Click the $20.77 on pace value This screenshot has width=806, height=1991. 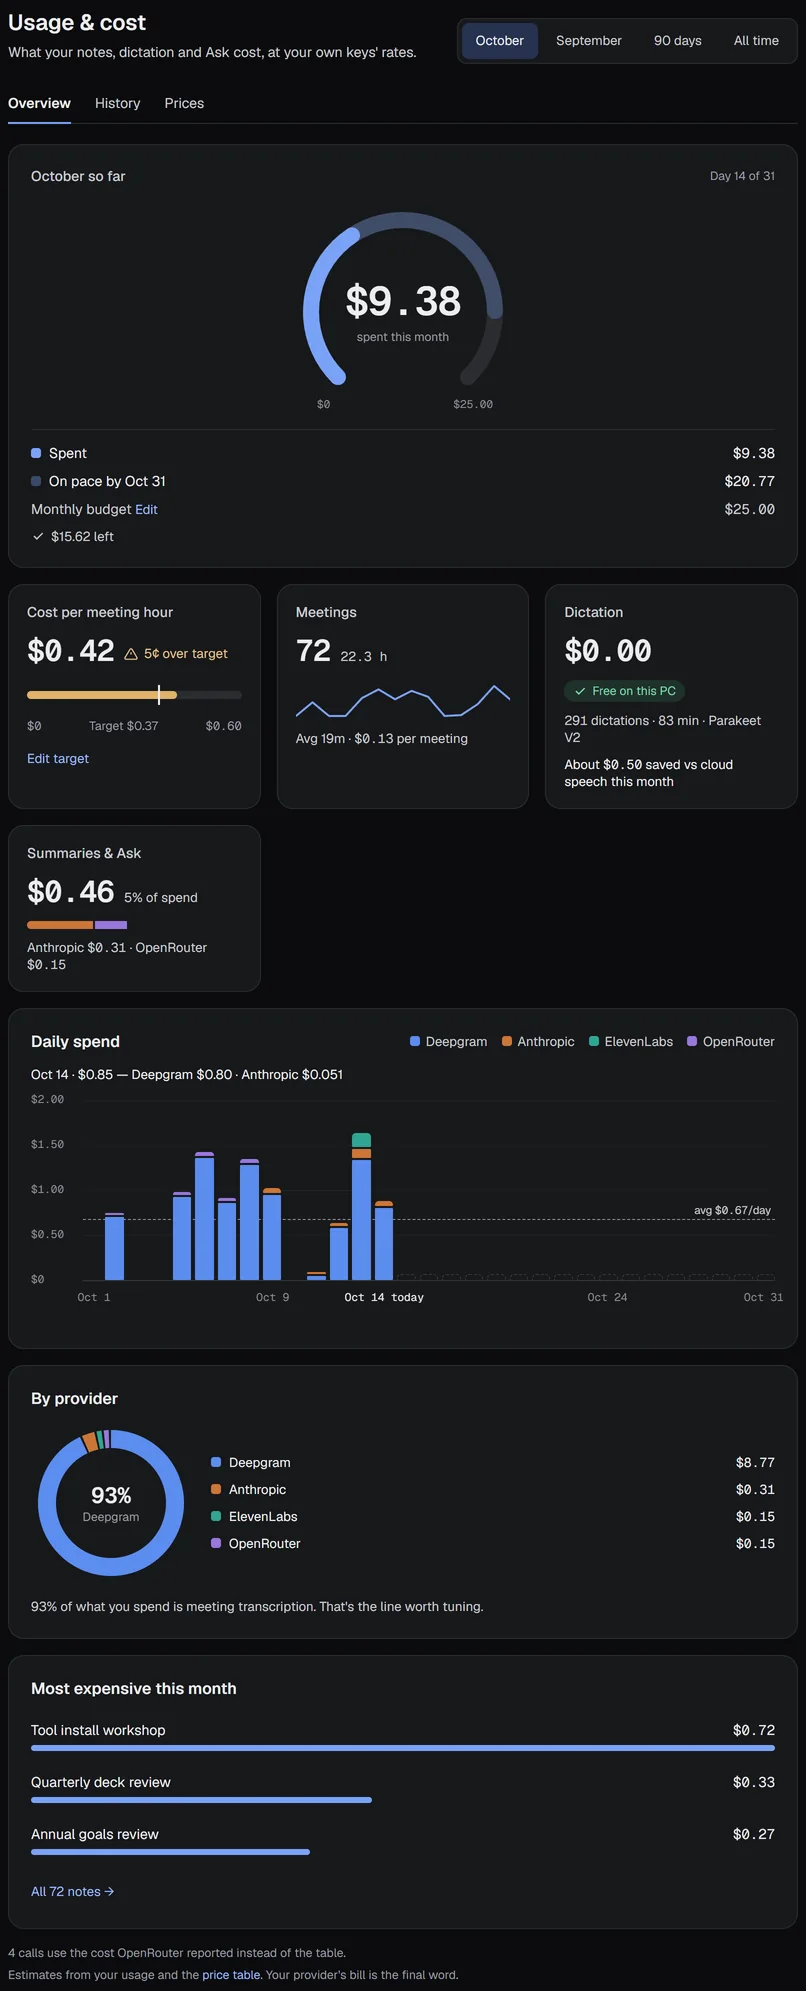coord(750,481)
